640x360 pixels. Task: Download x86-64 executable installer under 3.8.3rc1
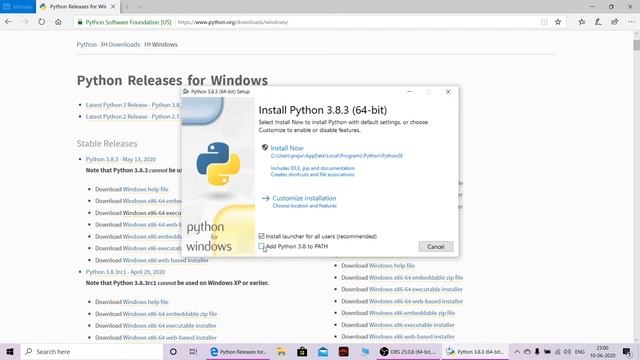pyautogui.click(x=169, y=326)
